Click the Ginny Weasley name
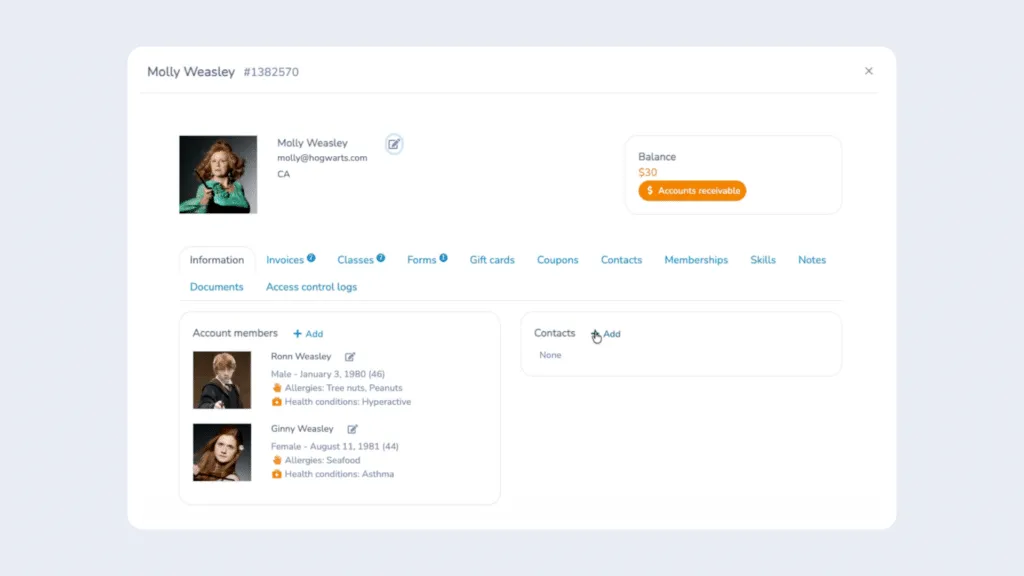Viewport: 1024px width, 576px height. (302, 429)
